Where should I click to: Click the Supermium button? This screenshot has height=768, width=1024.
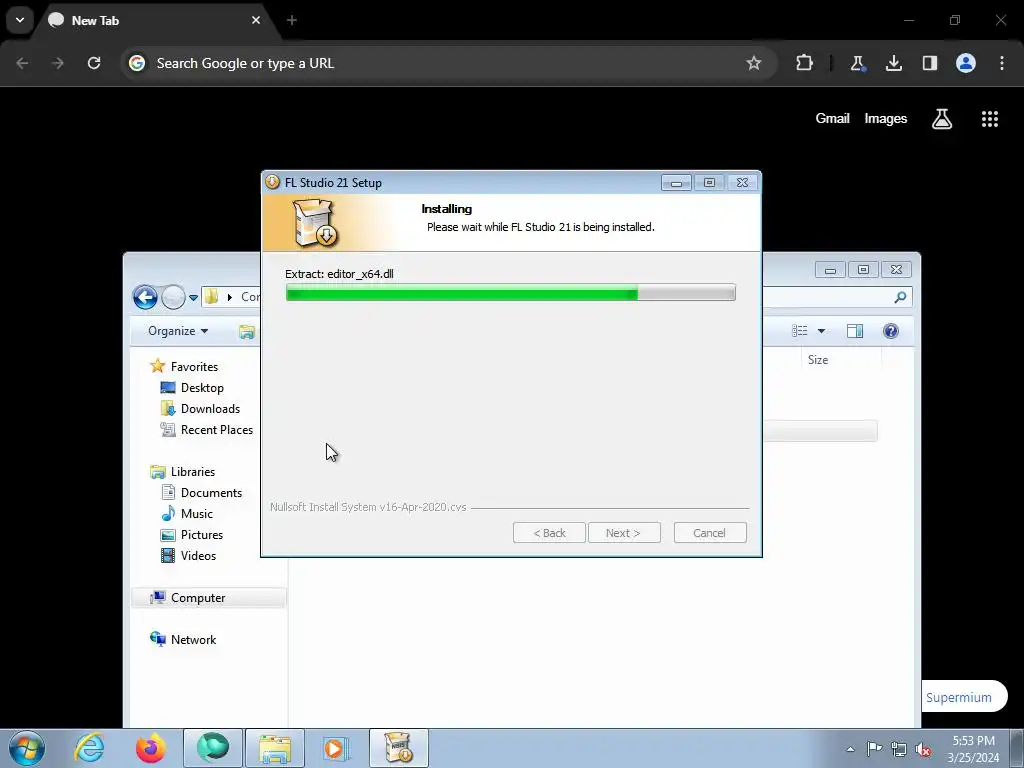pos(959,697)
